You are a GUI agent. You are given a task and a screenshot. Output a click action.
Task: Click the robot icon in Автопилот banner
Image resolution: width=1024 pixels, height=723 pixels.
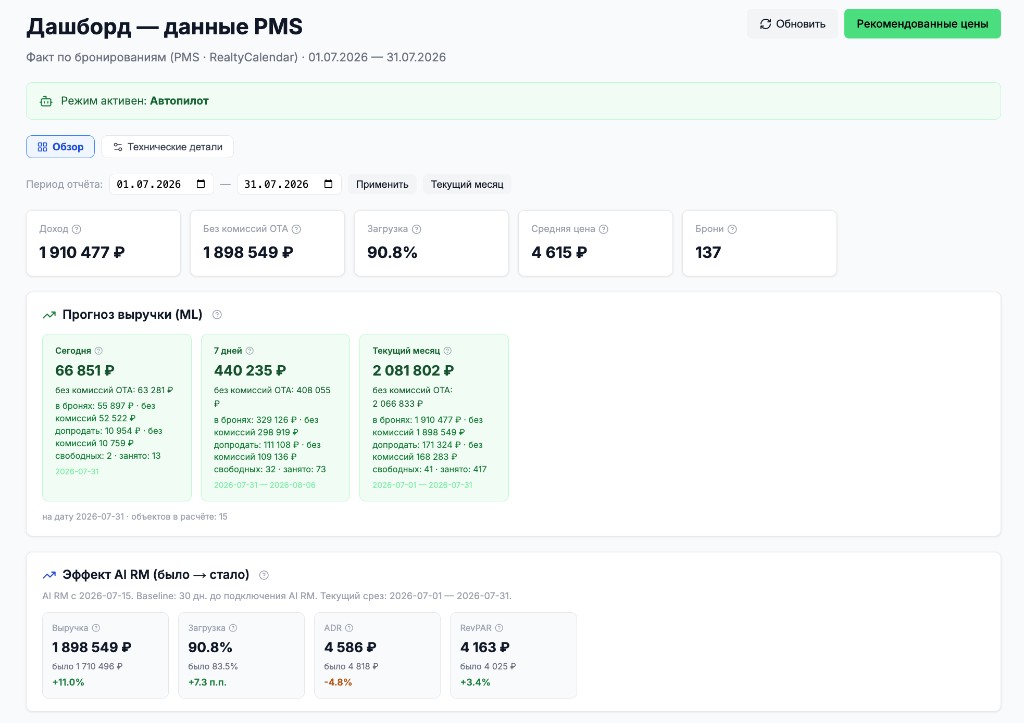[46, 101]
